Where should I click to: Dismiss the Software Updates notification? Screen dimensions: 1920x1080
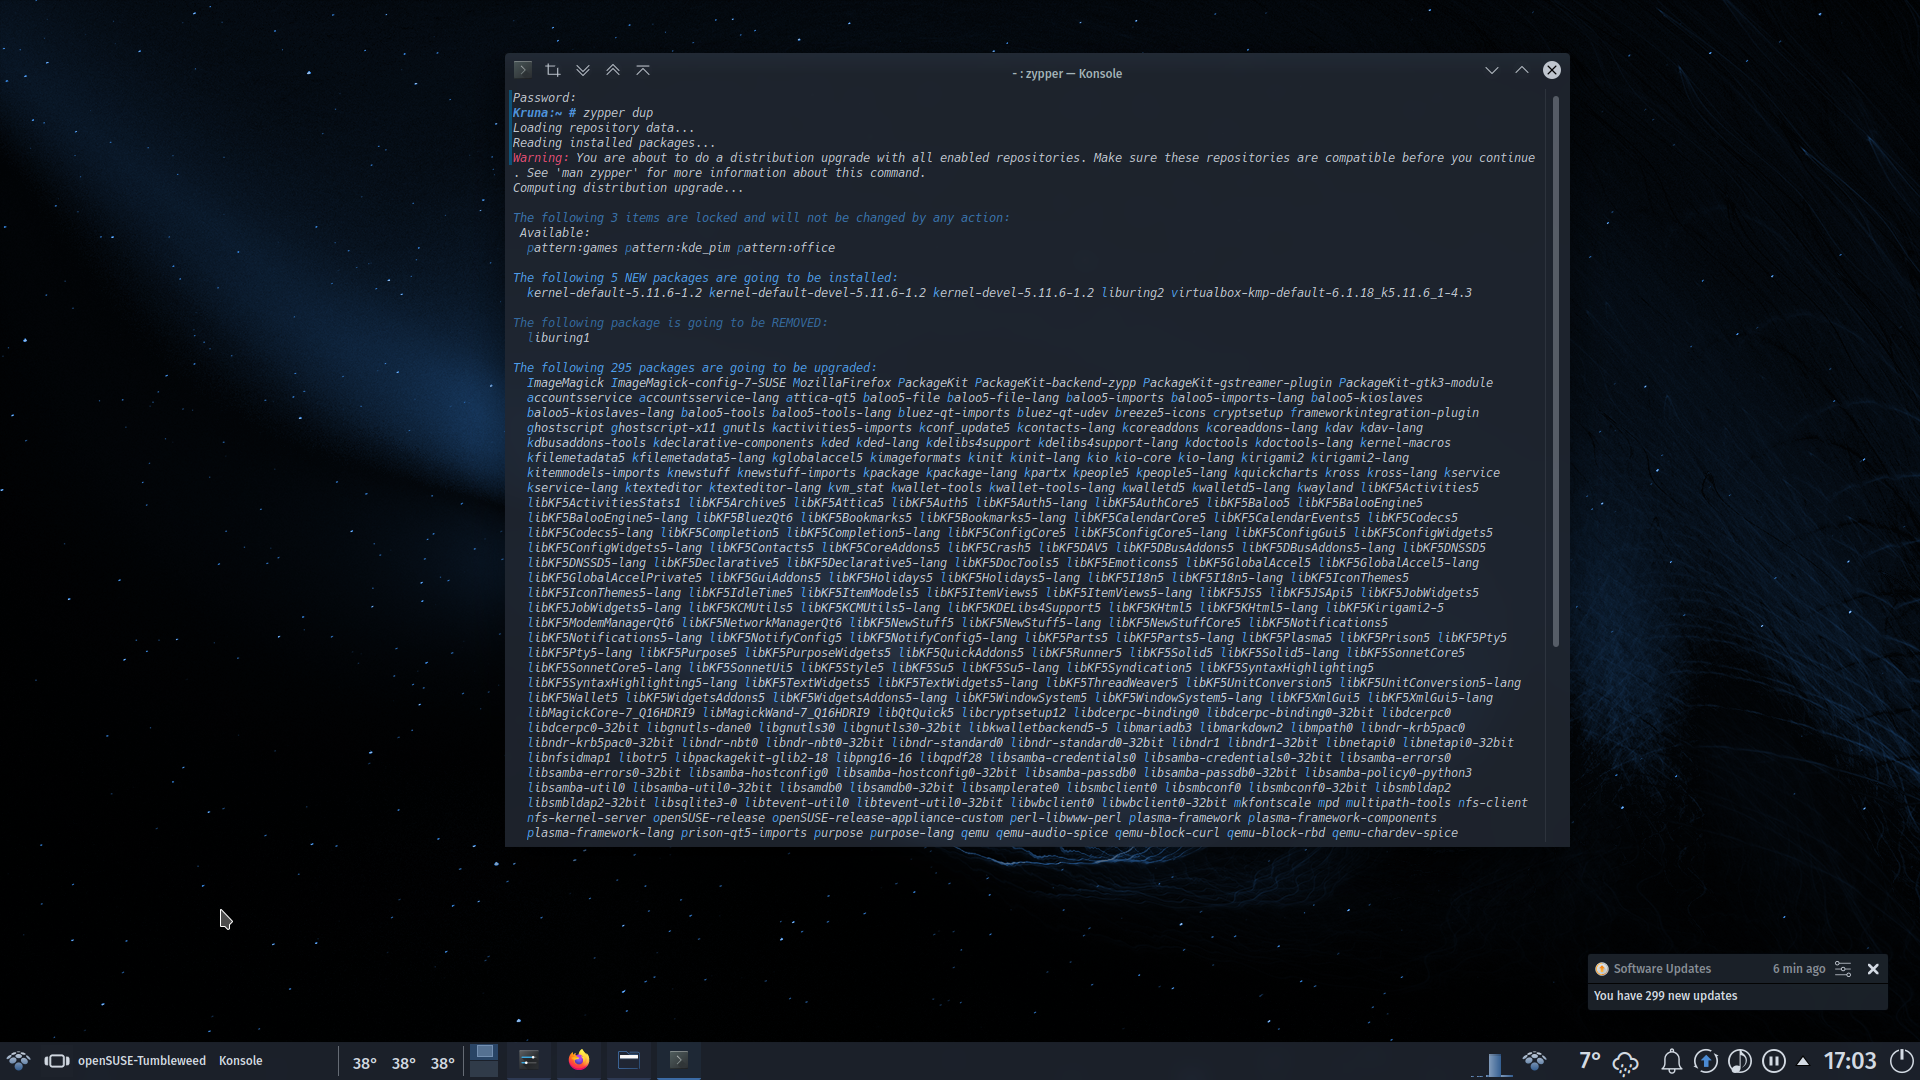coord(1873,969)
